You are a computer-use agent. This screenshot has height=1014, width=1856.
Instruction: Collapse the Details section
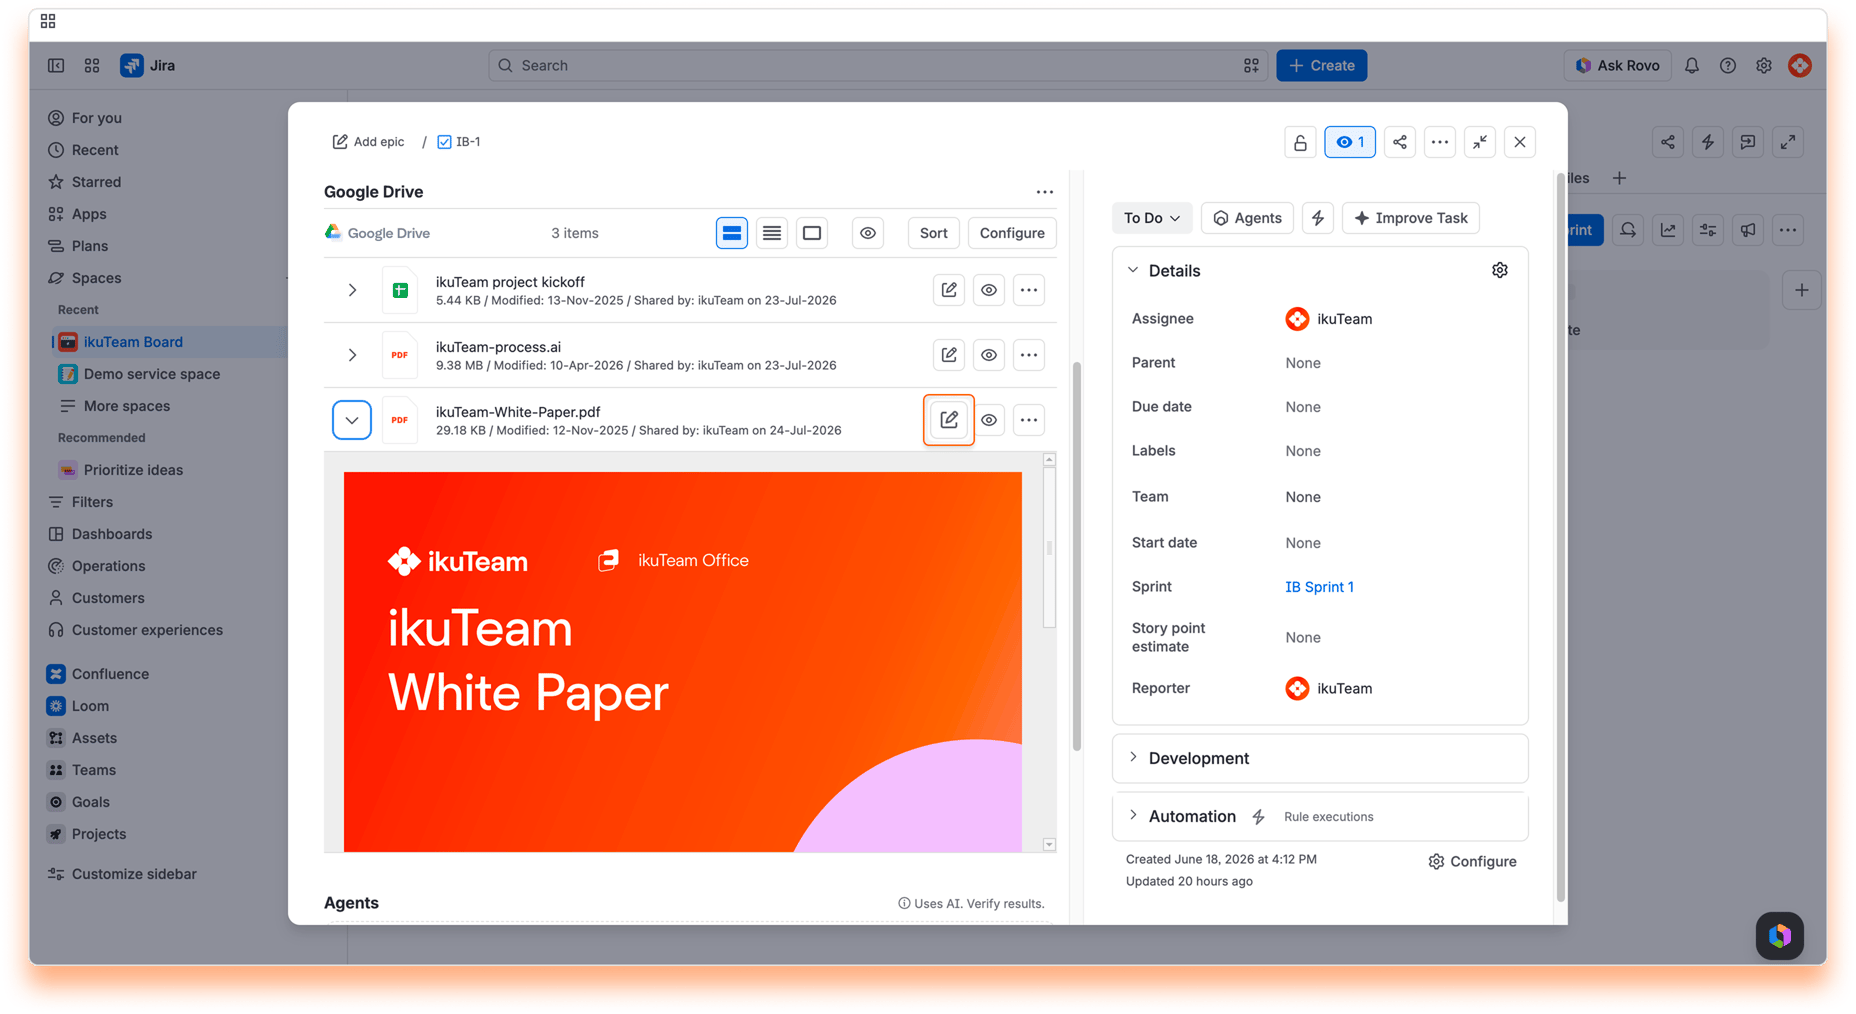click(1133, 270)
